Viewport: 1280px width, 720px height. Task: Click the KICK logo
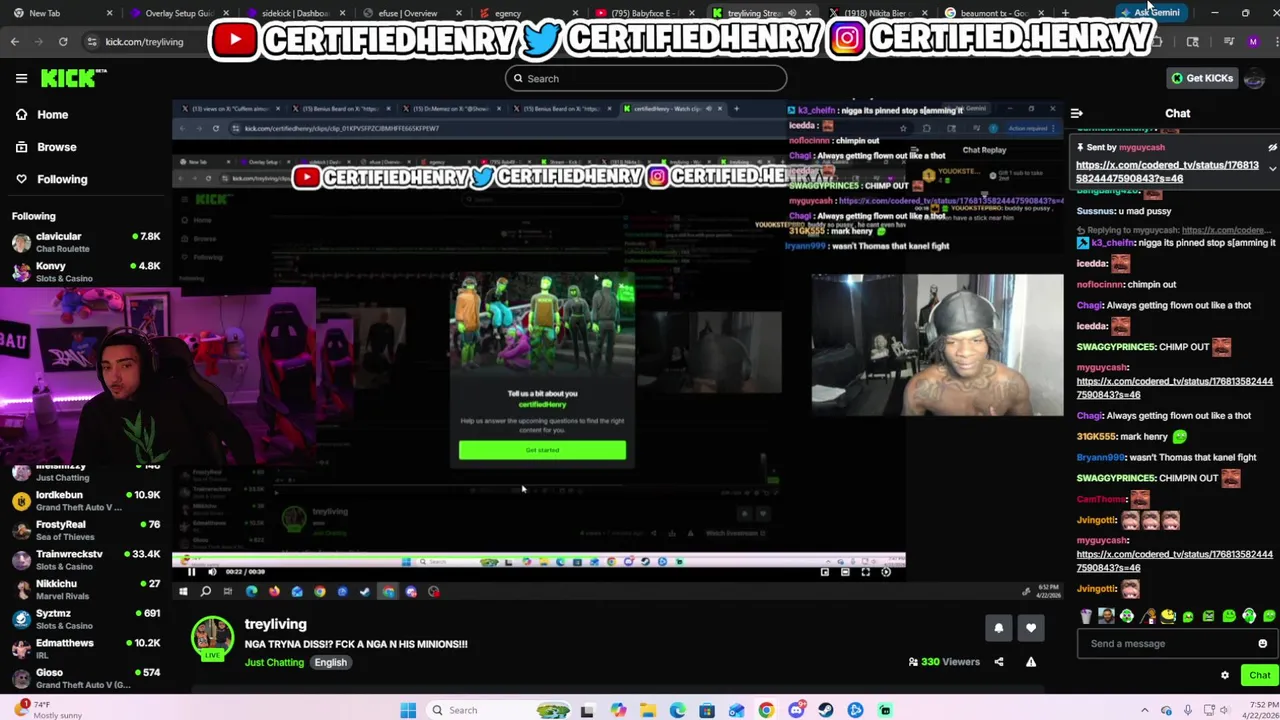pyautogui.click(x=73, y=78)
